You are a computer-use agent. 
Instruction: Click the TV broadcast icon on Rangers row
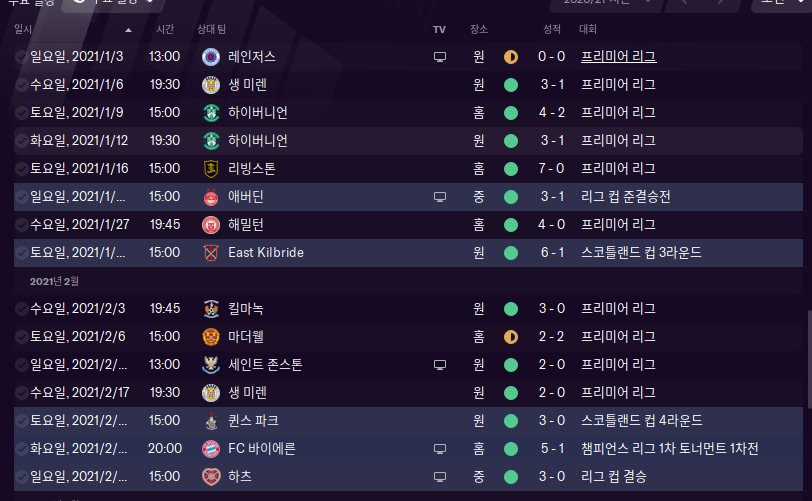pos(439,57)
